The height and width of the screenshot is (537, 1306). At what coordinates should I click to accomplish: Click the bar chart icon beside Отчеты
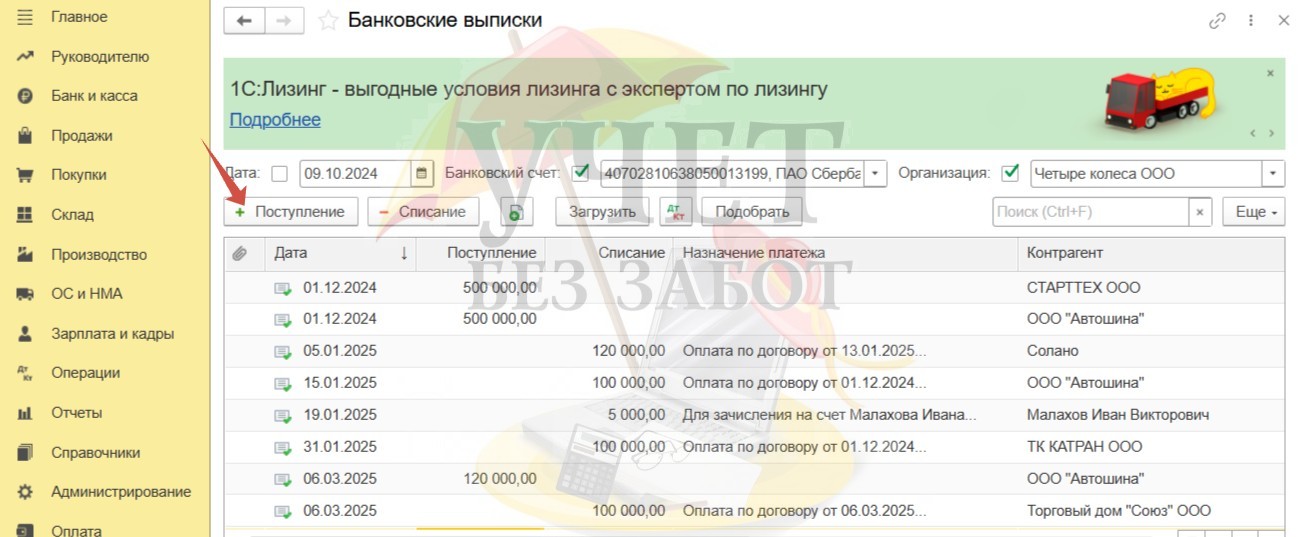26,412
